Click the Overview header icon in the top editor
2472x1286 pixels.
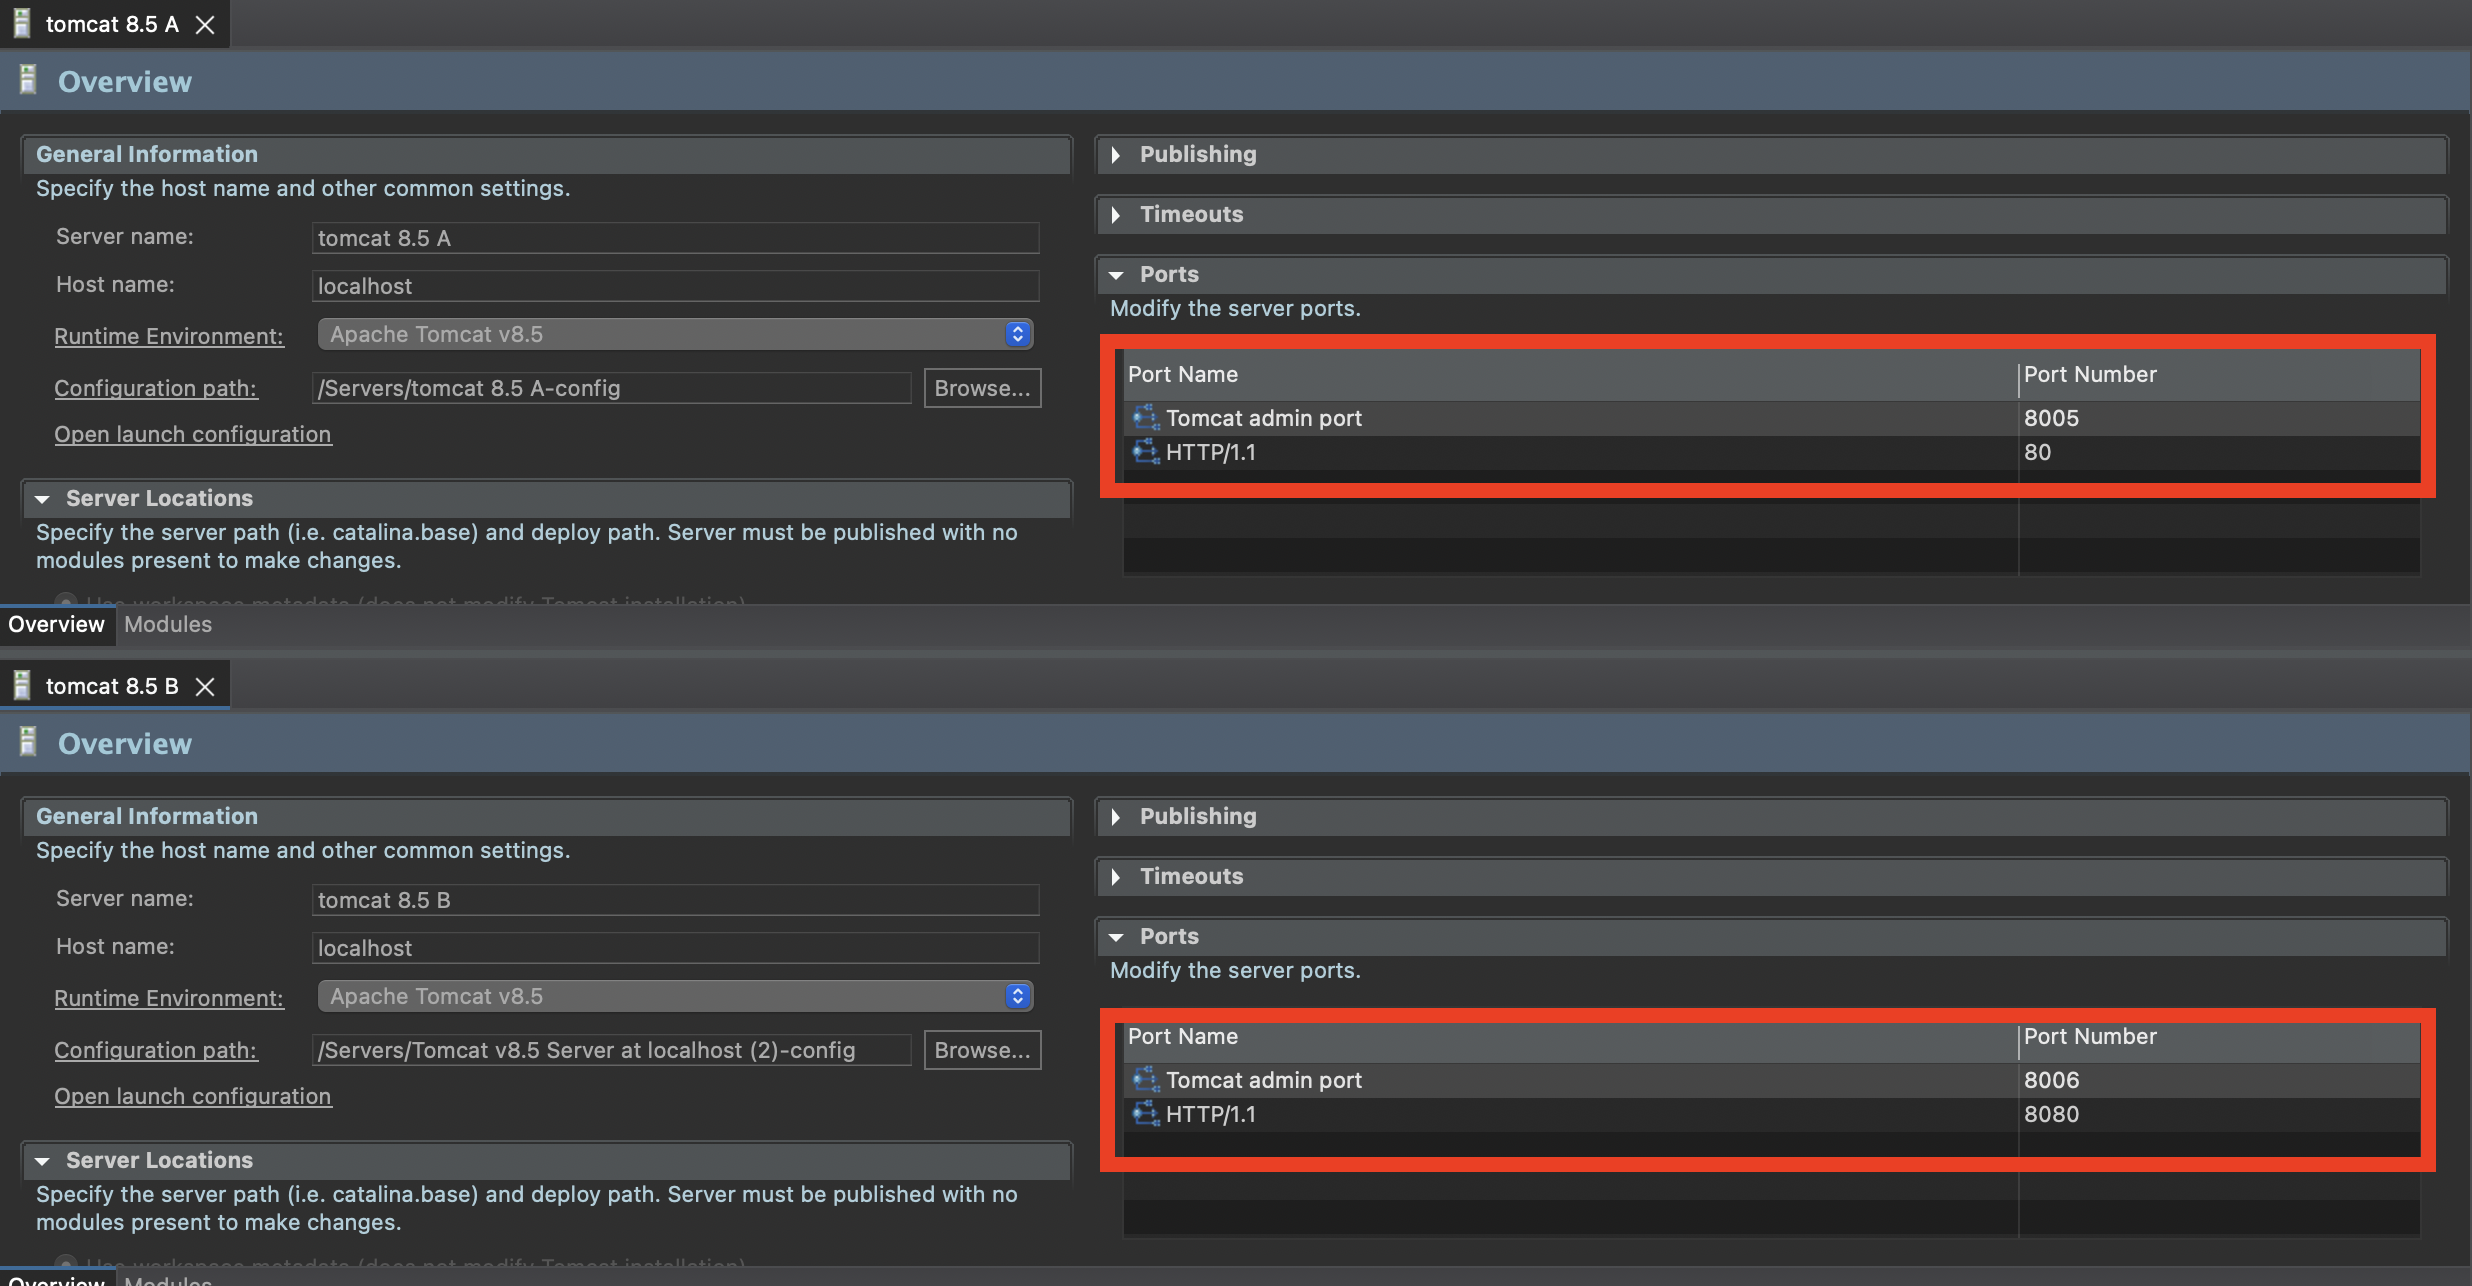(x=28, y=81)
